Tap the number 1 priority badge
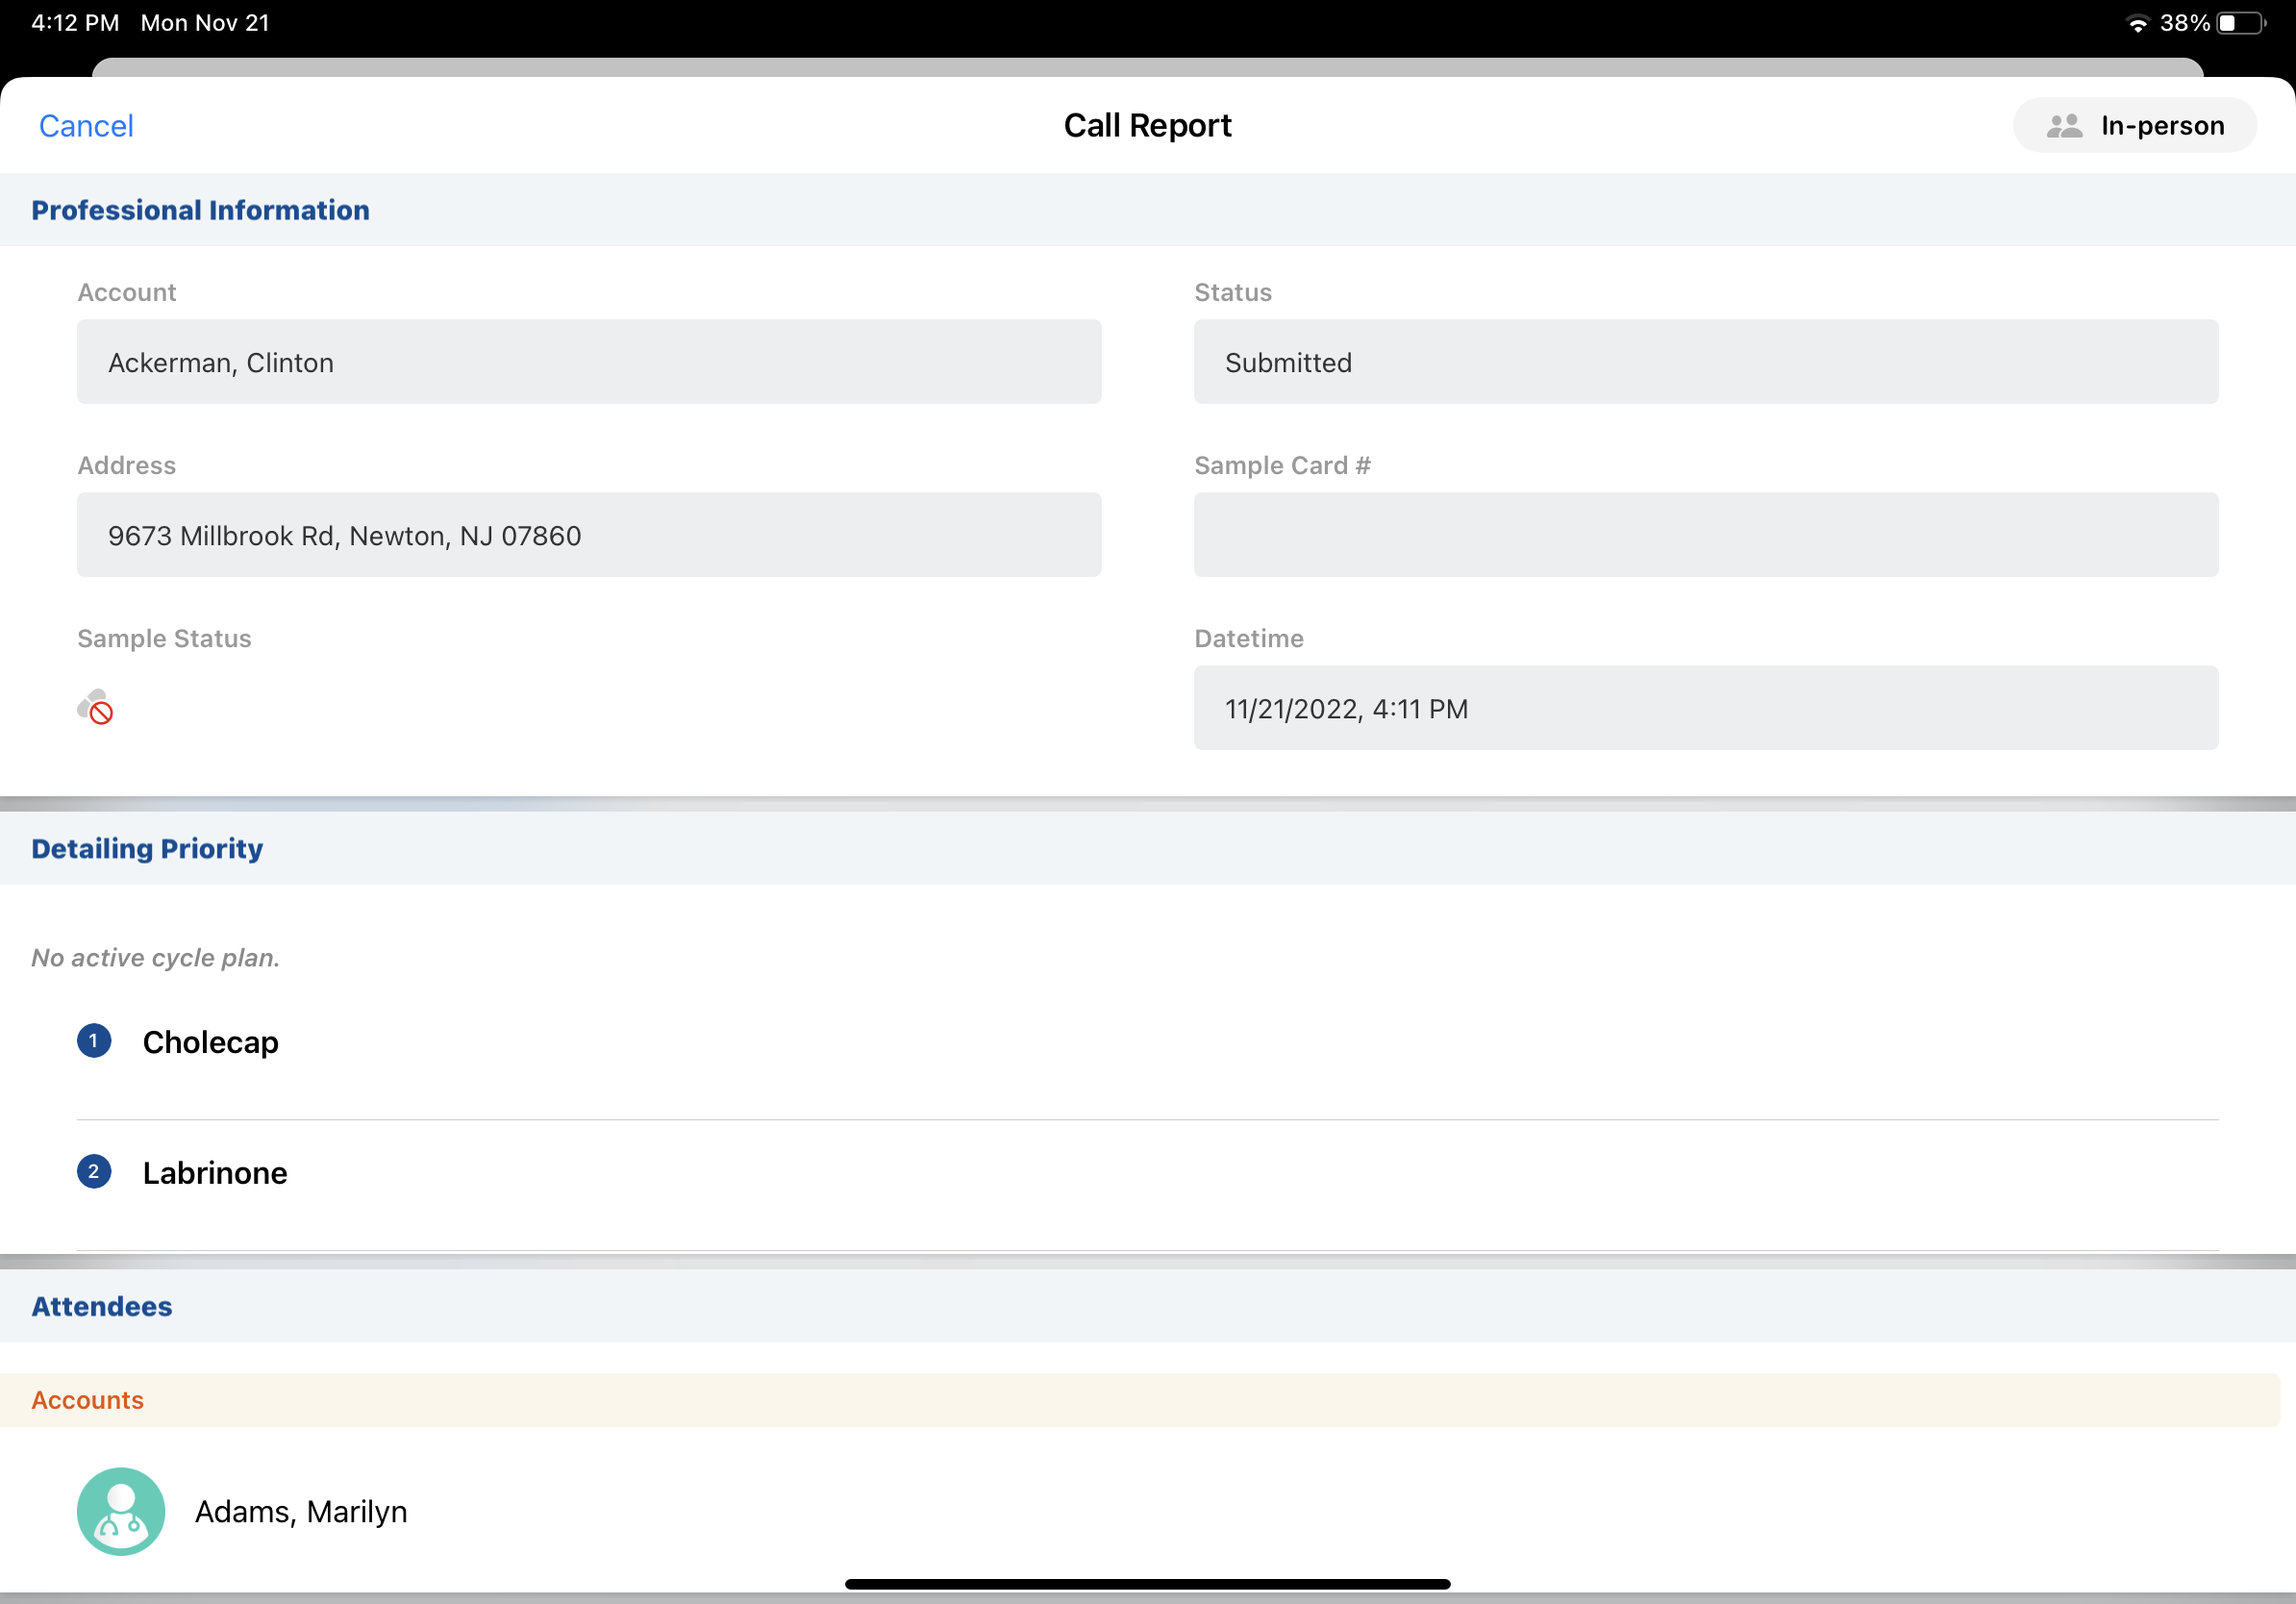 [x=94, y=1041]
